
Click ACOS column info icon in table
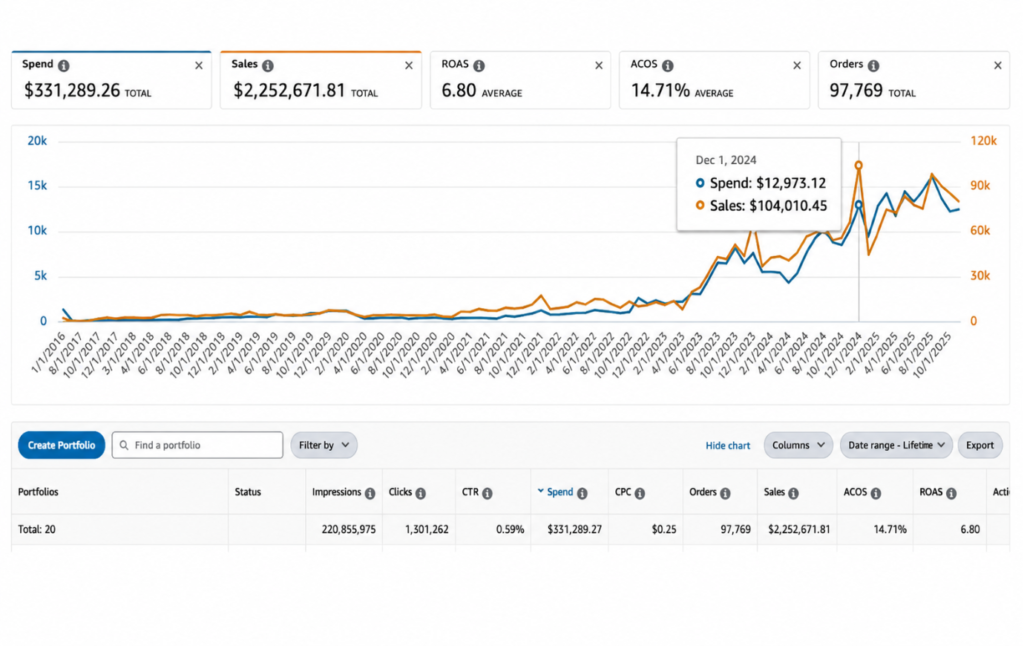876,493
